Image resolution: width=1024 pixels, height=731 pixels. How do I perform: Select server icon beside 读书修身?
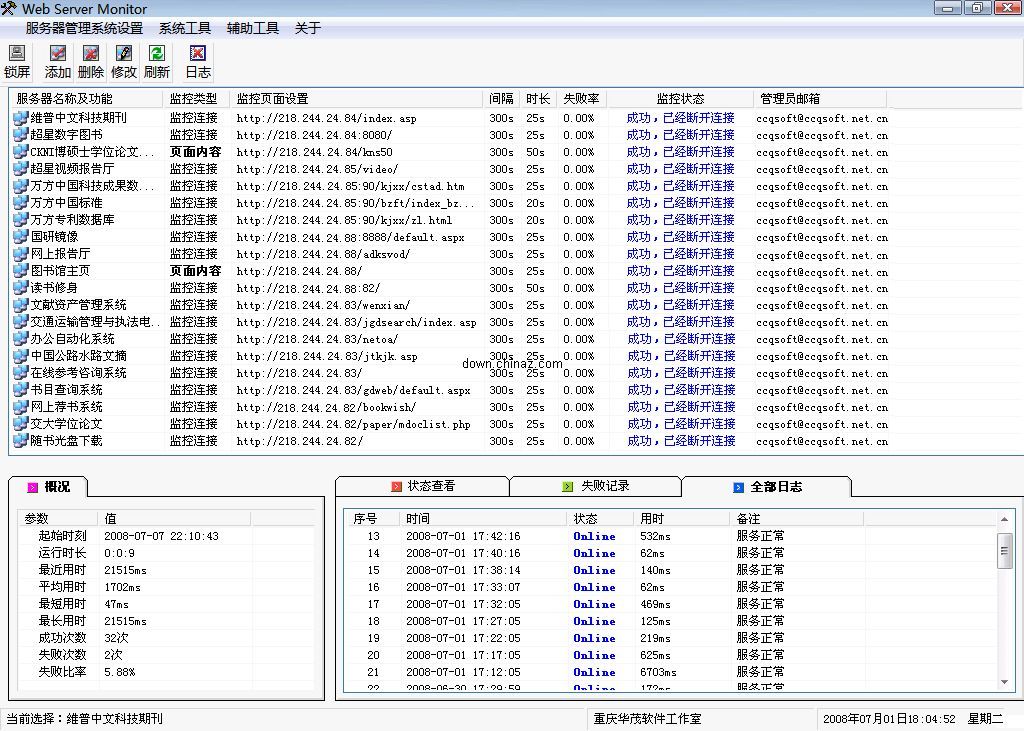[20, 287]
